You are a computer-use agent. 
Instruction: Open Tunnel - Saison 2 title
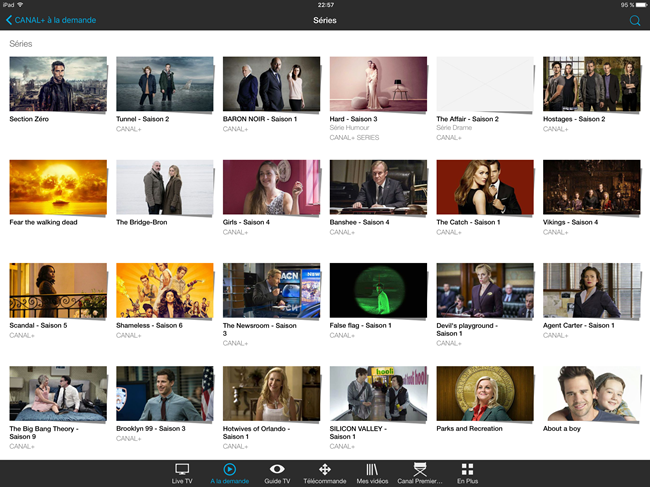point(143,119)
